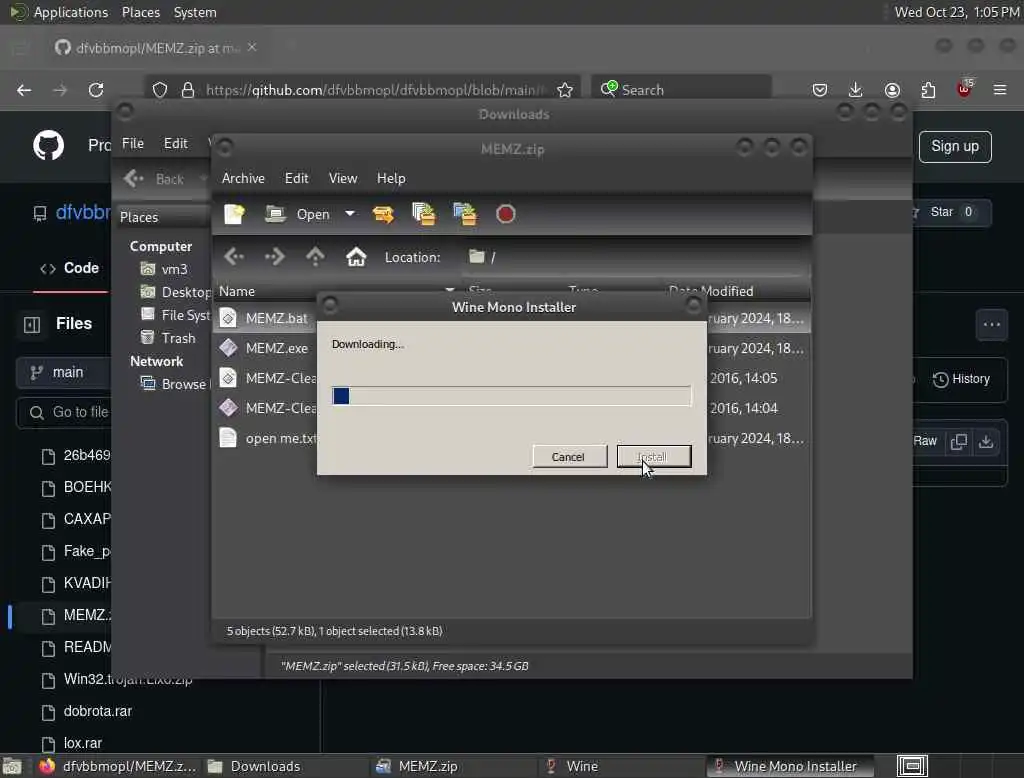1024x778 pixels.
Task: Click Sign up on GitHub
Action: click(x=955, y=146)
